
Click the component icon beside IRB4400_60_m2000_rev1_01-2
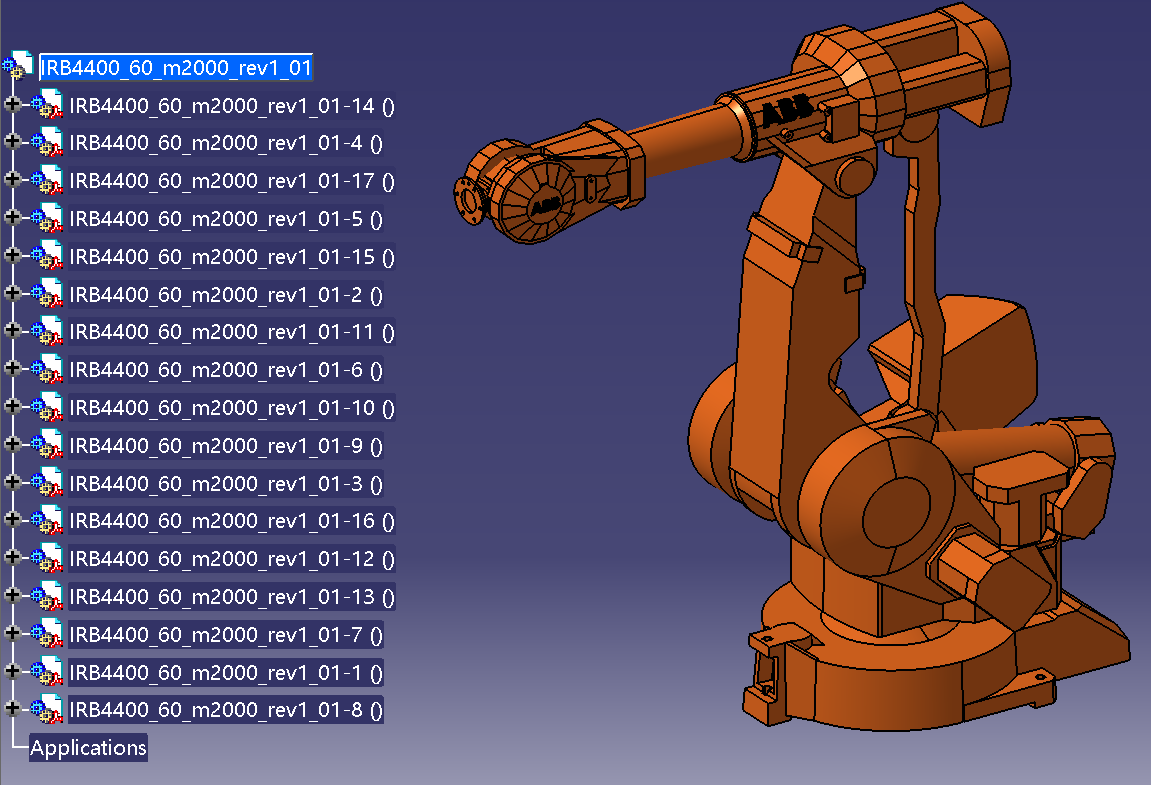[x=47, y=295]
